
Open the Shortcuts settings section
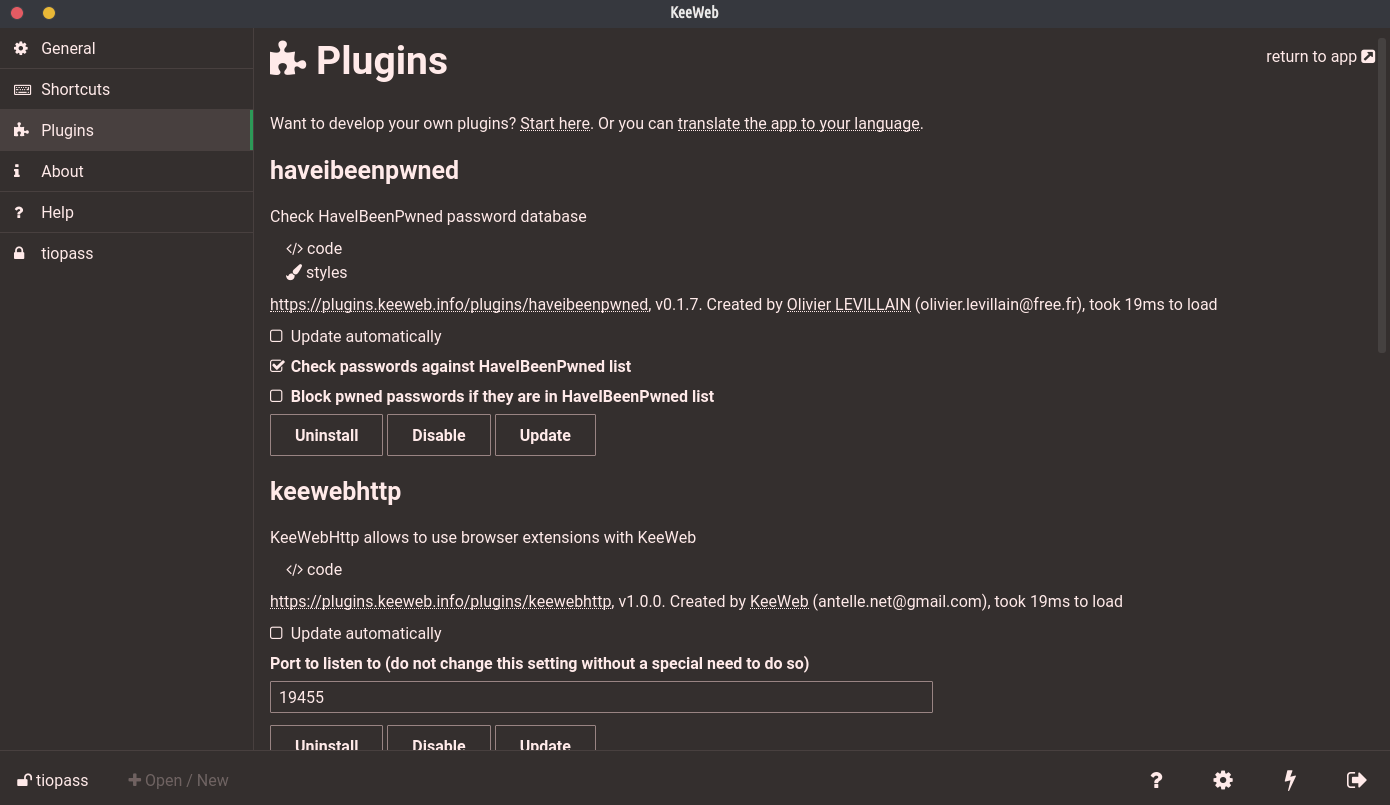126,89
